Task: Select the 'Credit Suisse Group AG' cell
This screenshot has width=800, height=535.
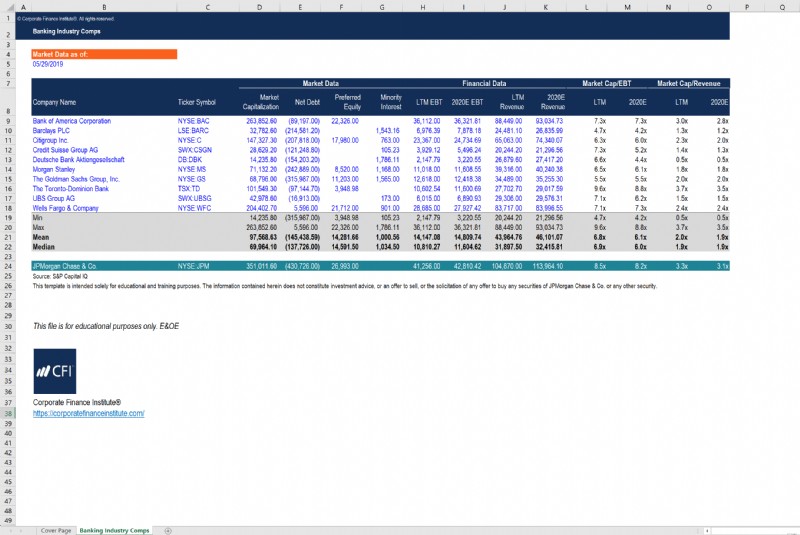Action: click(x=65, y=150)
